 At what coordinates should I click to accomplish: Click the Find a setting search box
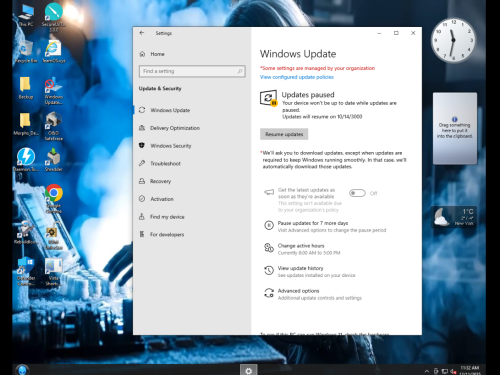coord(192,71)
